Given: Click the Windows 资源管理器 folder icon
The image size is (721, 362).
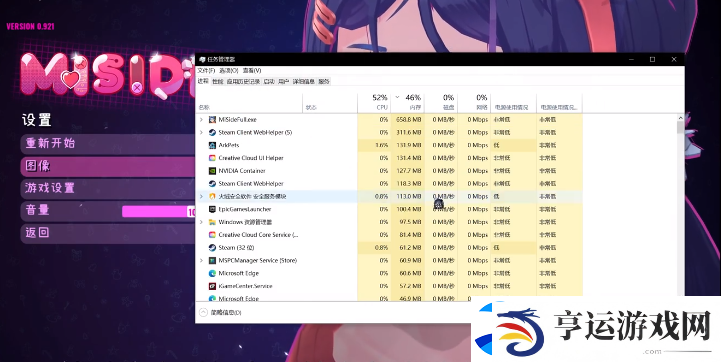Looking at the screenshot, I should [x=212, y=222].
